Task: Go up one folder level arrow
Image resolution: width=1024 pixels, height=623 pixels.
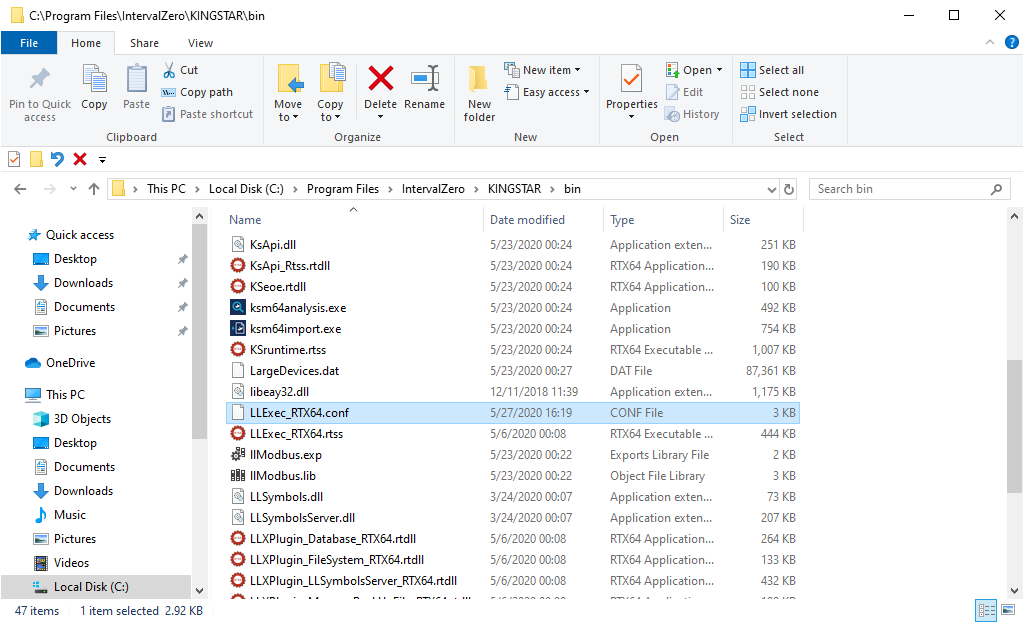Action: (x=94, y=189)
